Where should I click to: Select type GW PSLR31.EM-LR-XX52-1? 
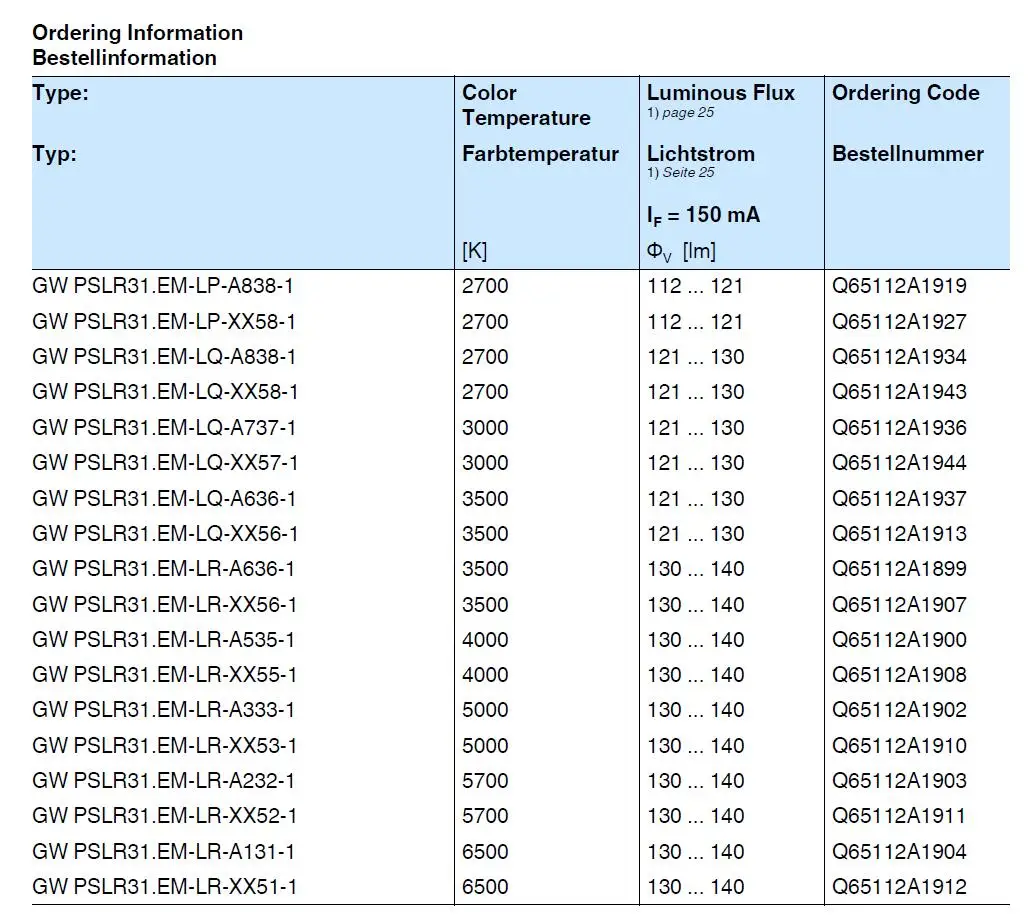(164, 816)
